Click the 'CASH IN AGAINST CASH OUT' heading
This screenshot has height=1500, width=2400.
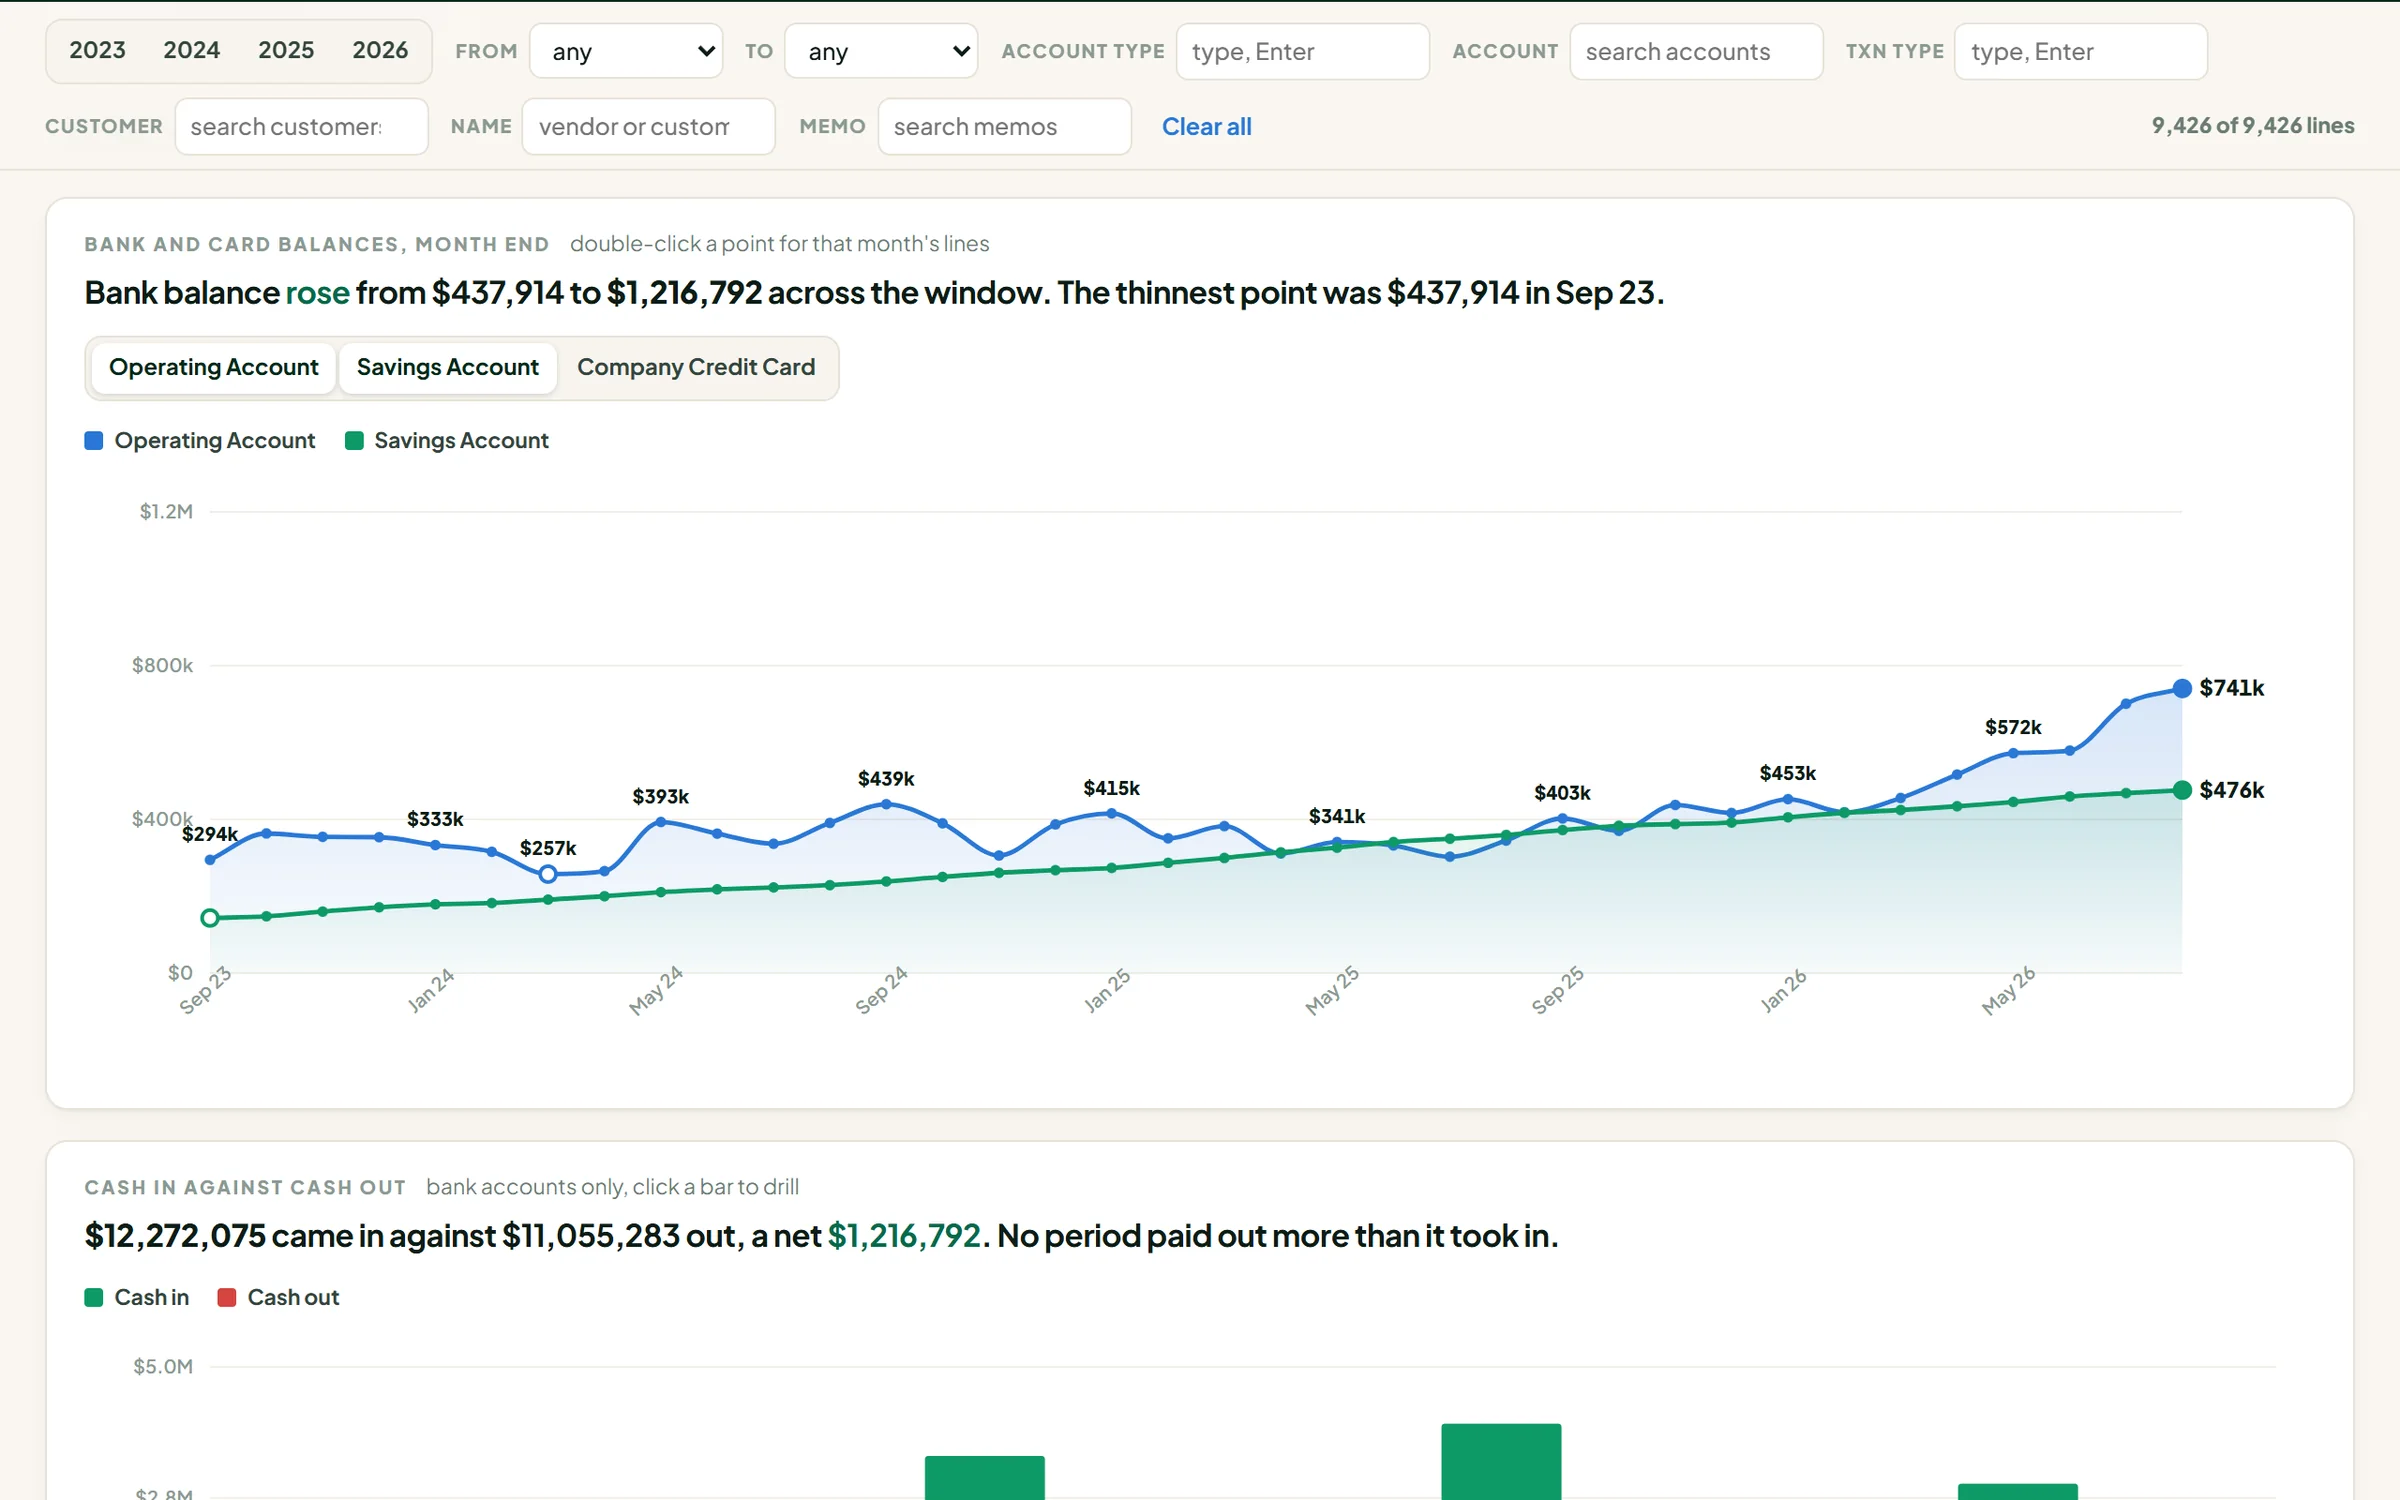[x=245, y=1187]
